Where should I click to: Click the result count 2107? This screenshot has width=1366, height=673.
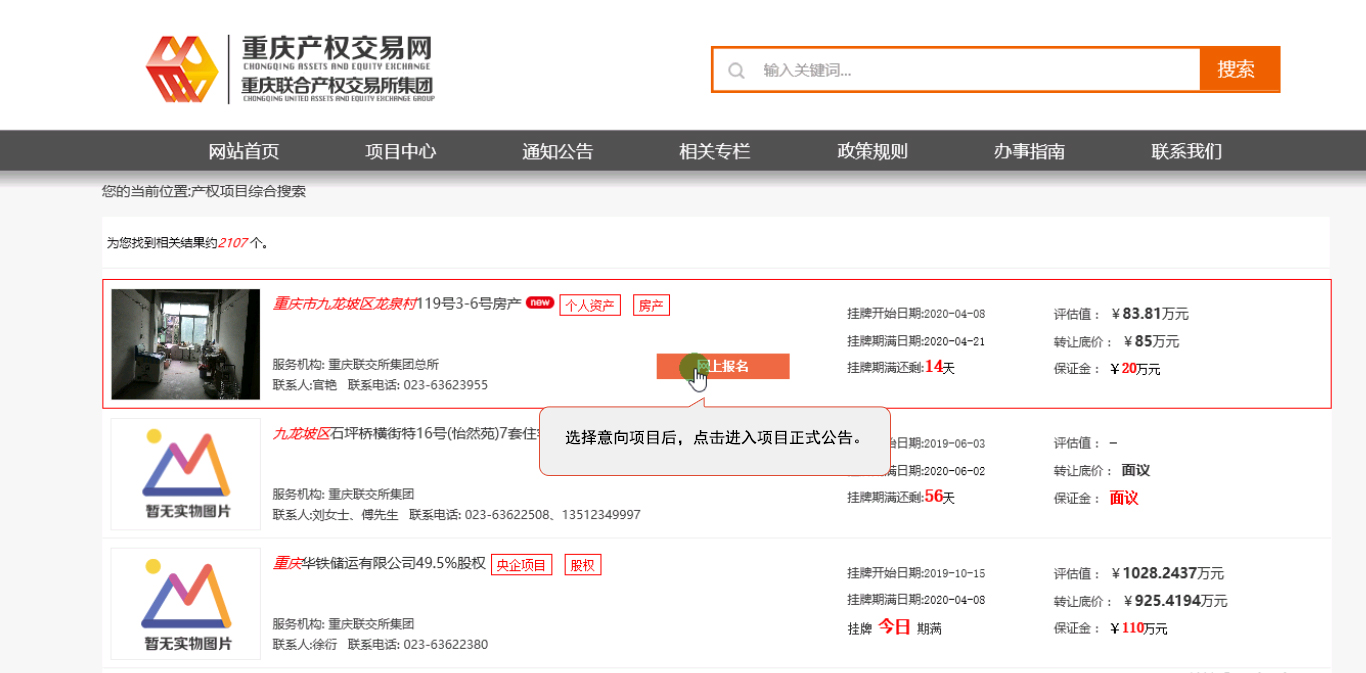click(x=232, y=243)
